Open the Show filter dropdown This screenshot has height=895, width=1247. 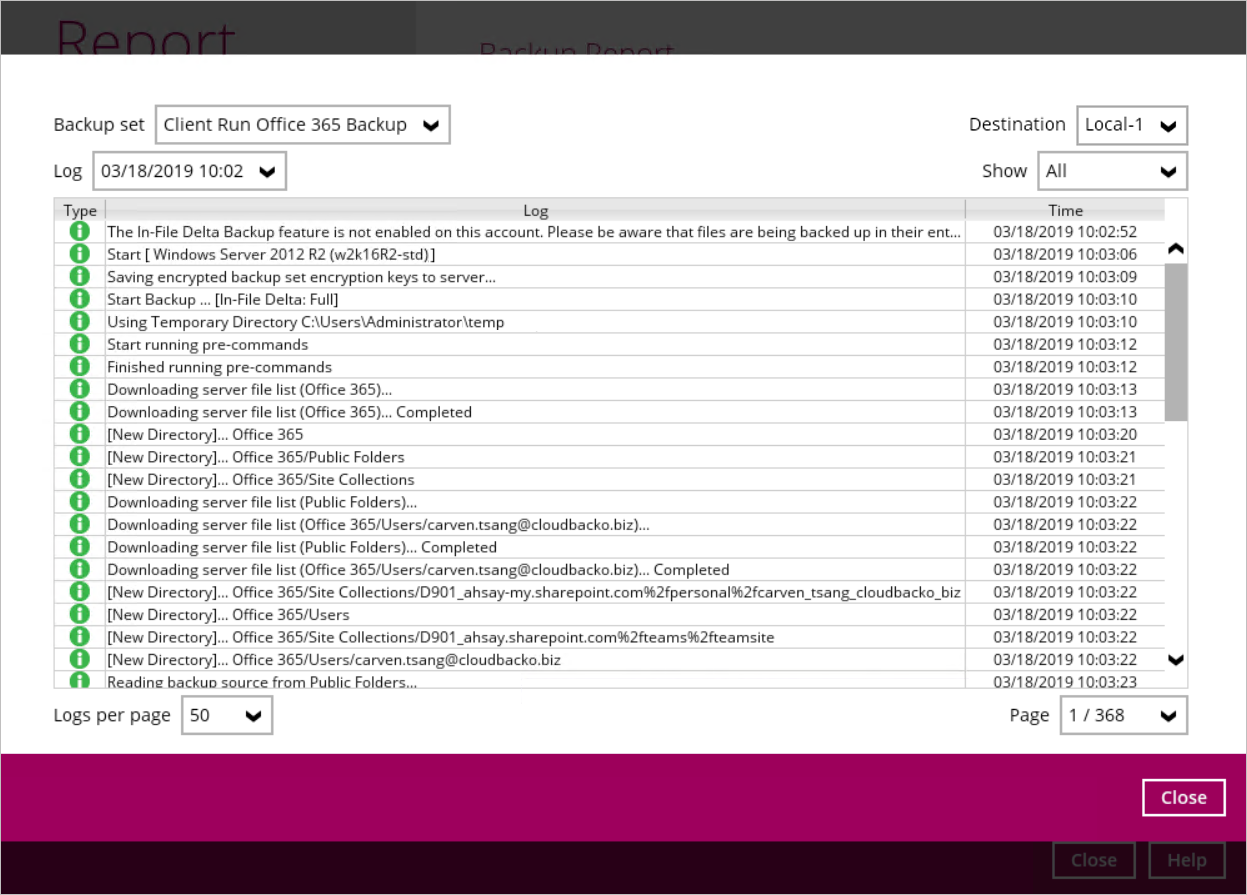click(x=1112, y=171)
